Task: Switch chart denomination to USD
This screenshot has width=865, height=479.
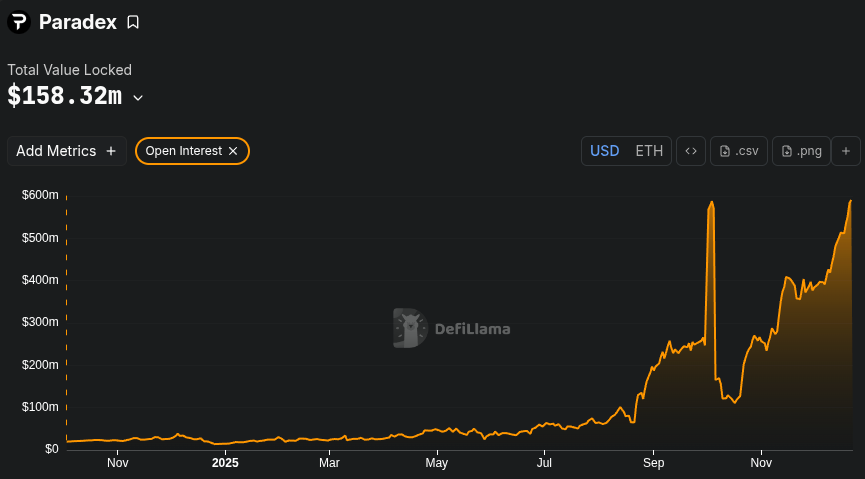Action: tap(605, 151)
